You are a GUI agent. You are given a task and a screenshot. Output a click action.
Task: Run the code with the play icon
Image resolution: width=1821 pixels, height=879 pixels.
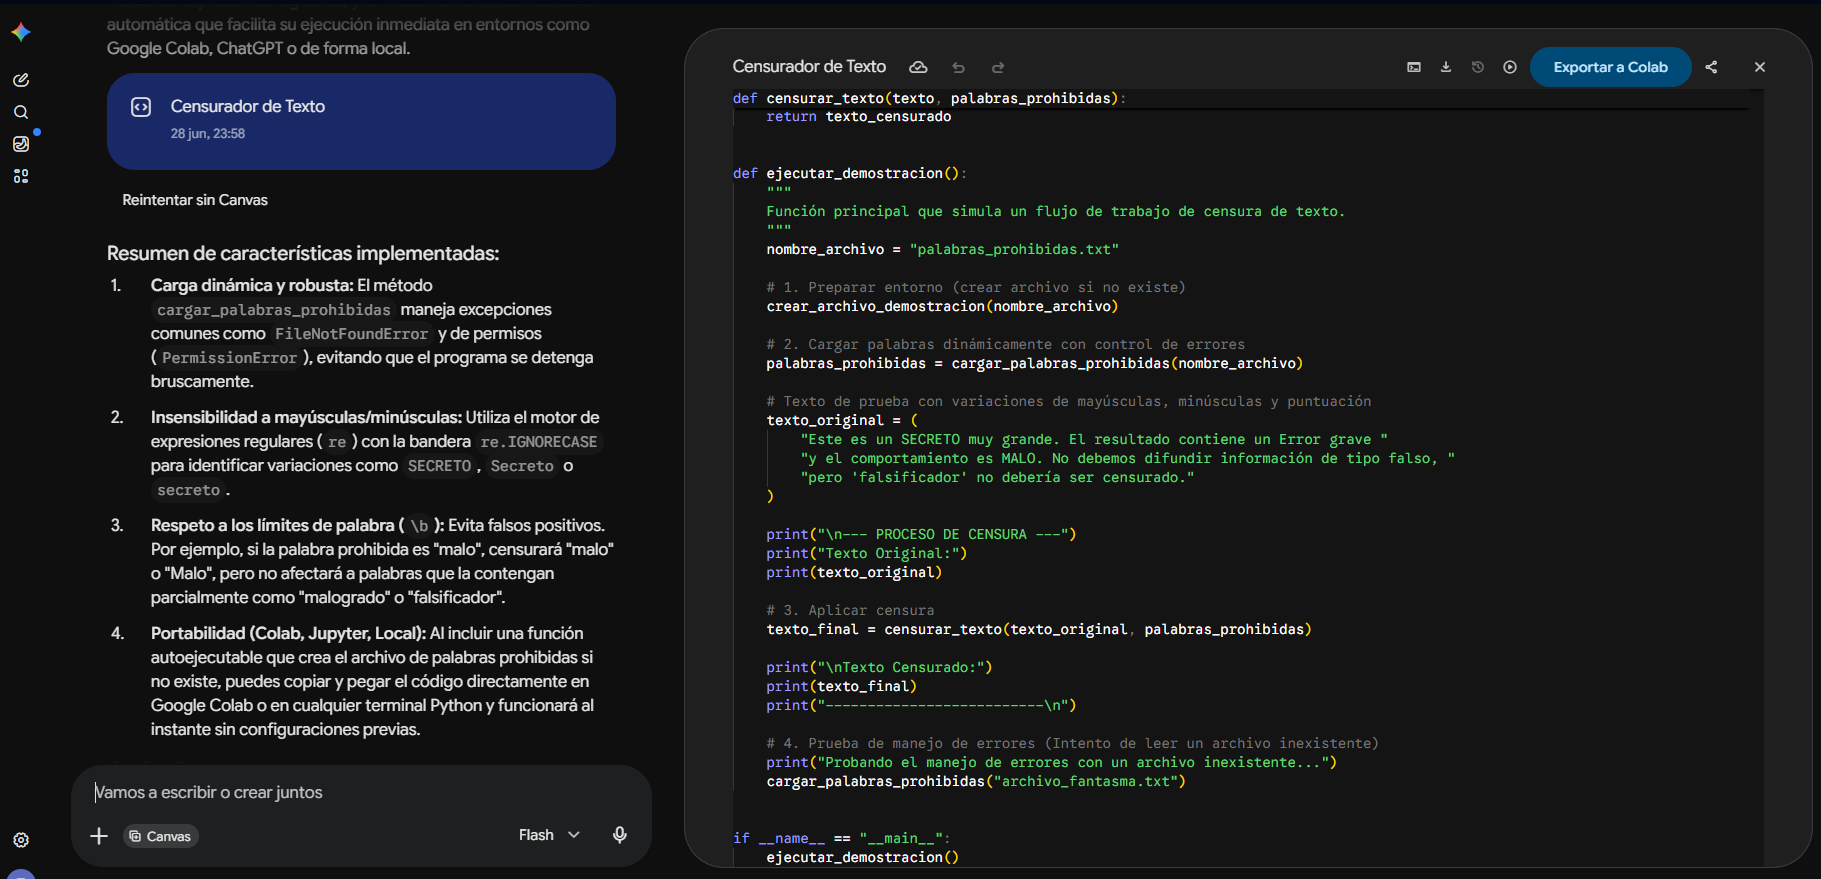click(1510, 67)
